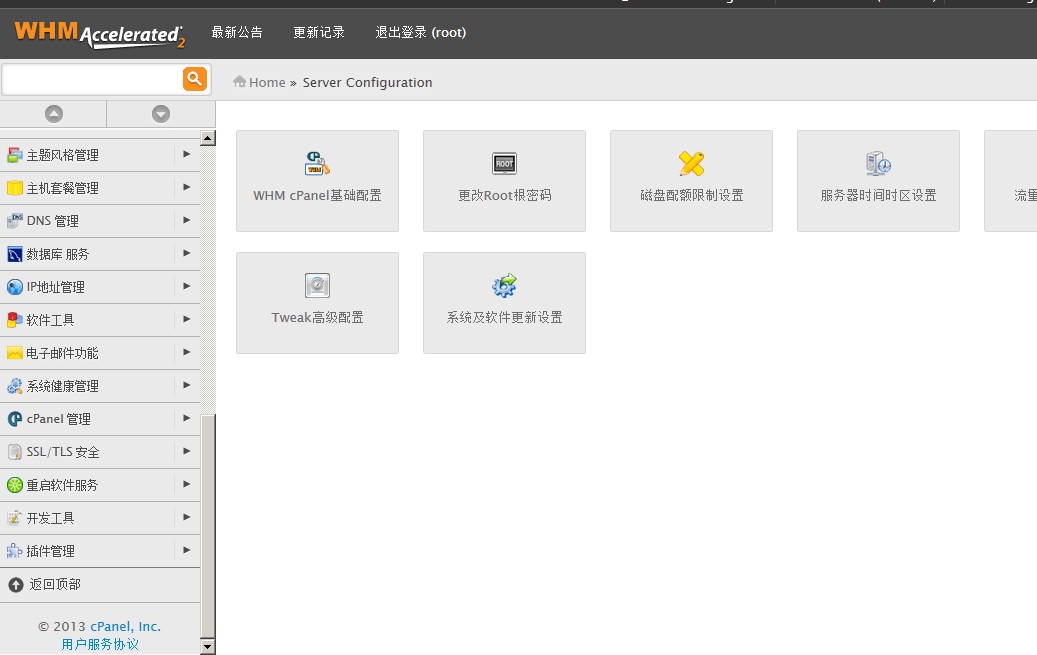Click the 主题风格管理 sidebar icon
Image resolution: width=1037 pixels, height=655 pixels.
[x=15, y=155]
